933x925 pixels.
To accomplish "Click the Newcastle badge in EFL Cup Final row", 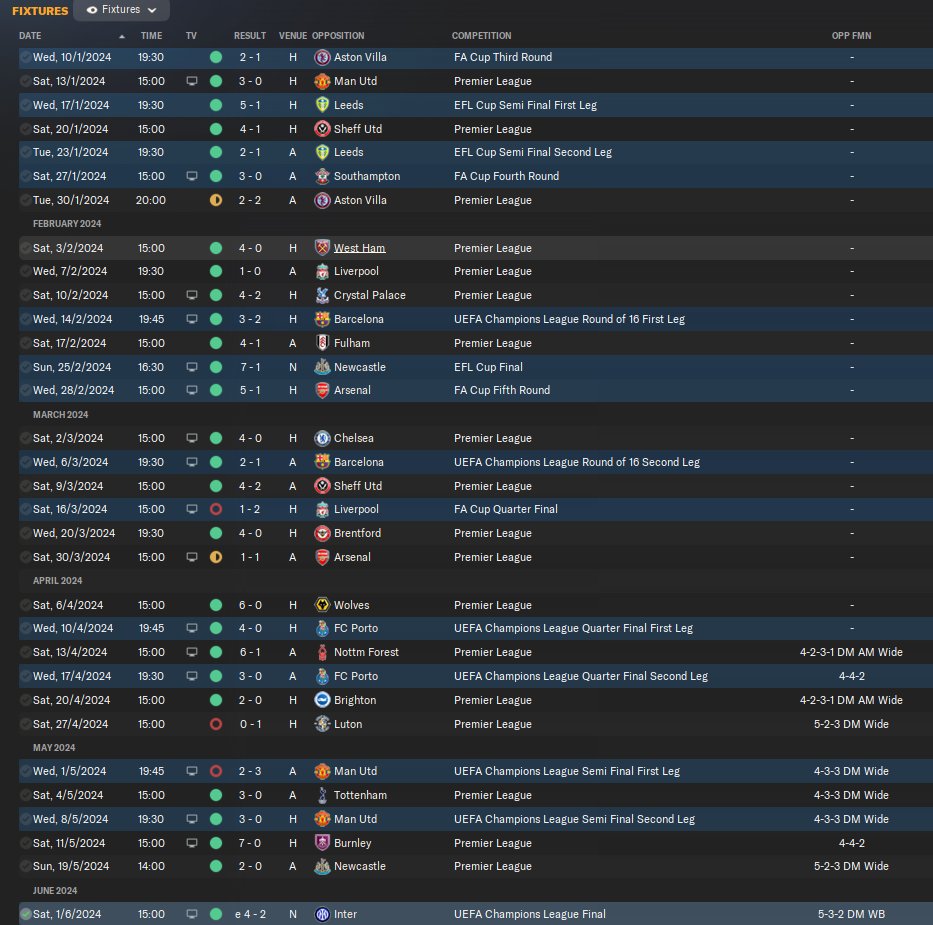I will [x=322, y=367].
